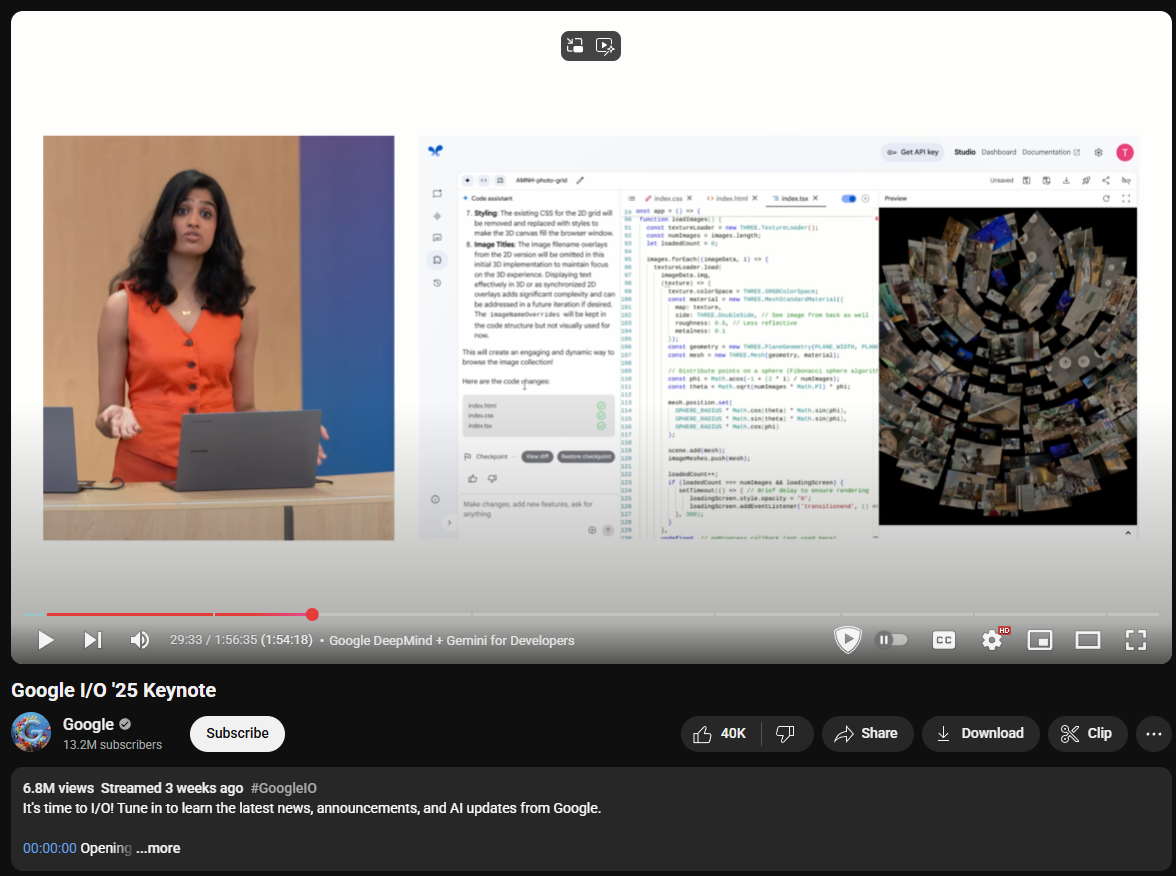Create a Clip from the video
Screen dimensions: 1176x876
[1086, 734]
